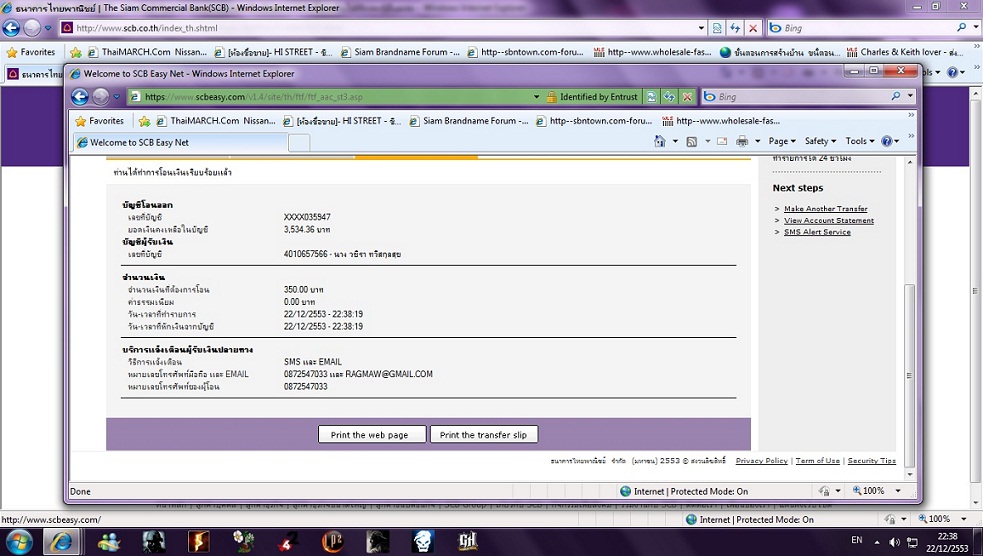
Task: Open Internet Explorer on the taskbar
Action: click(61, 541)
